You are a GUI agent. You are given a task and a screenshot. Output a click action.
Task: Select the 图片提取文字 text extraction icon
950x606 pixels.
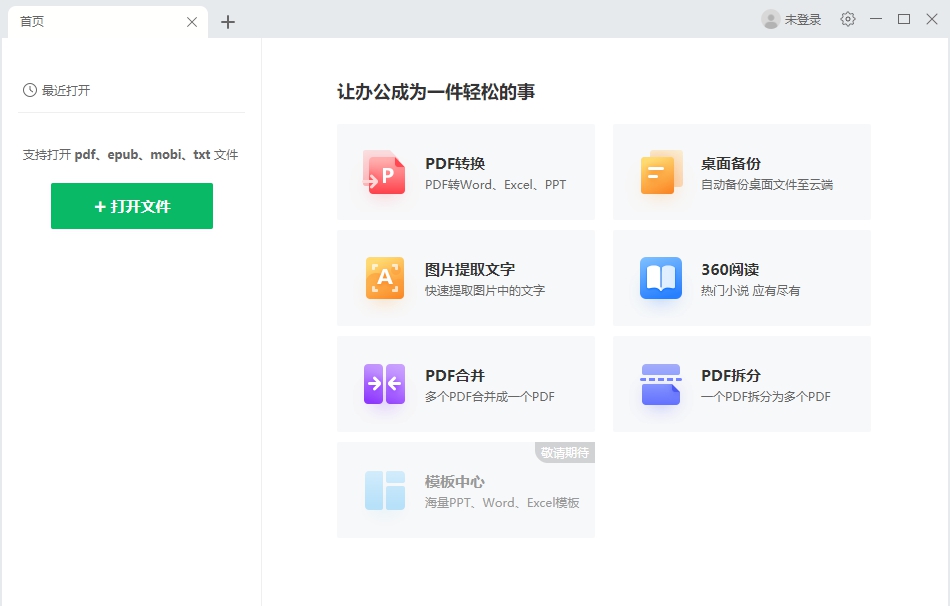tap(384, 277)
